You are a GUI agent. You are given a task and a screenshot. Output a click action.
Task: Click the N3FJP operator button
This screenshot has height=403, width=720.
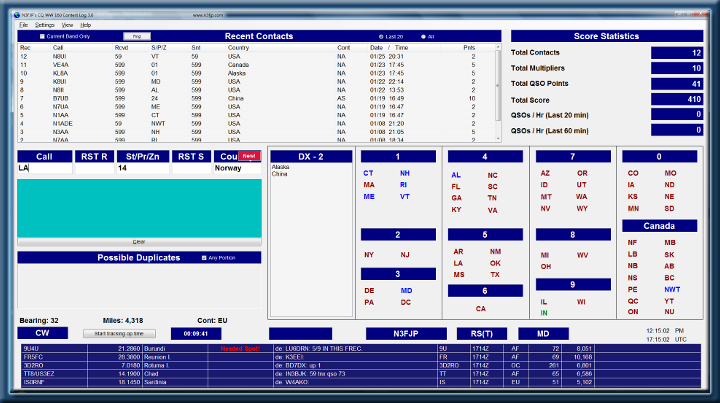coord(406,333)
